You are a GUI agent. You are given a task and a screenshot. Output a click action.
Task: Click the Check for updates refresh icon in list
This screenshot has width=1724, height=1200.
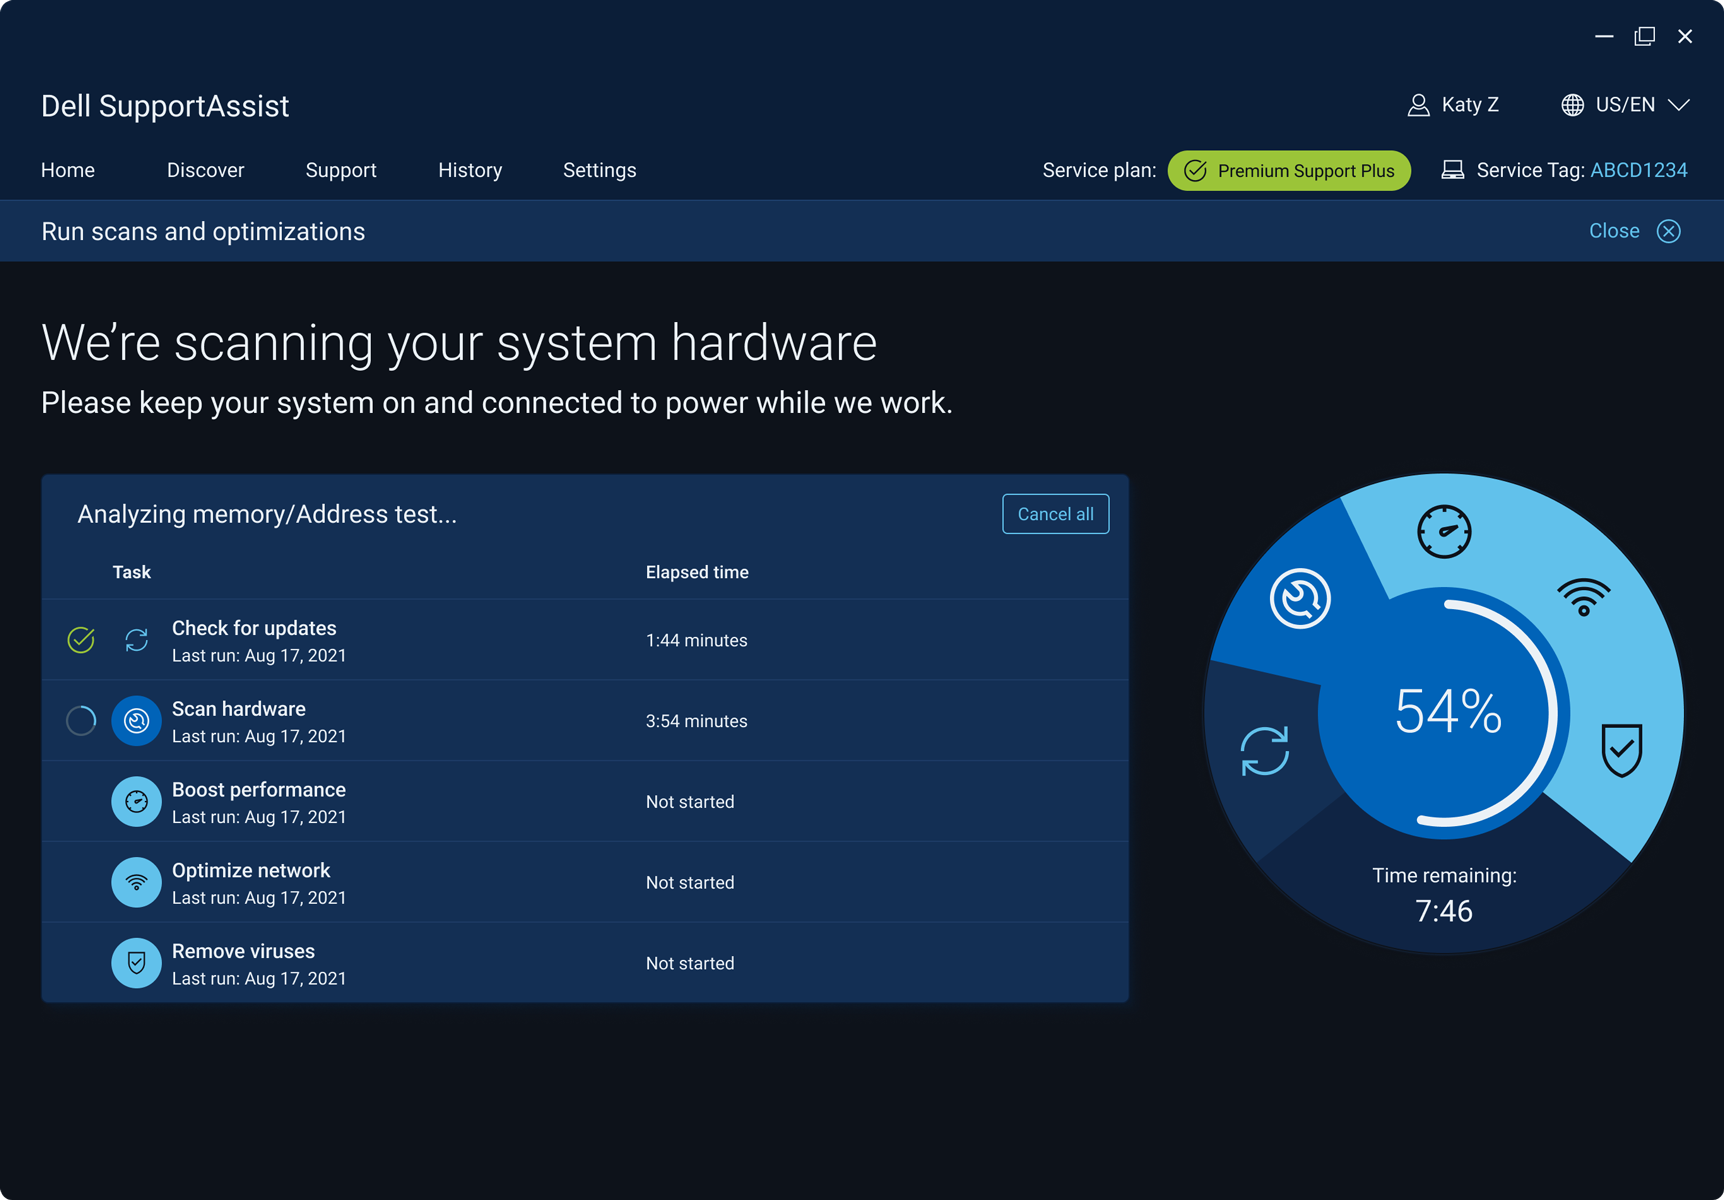coord(136,640)
